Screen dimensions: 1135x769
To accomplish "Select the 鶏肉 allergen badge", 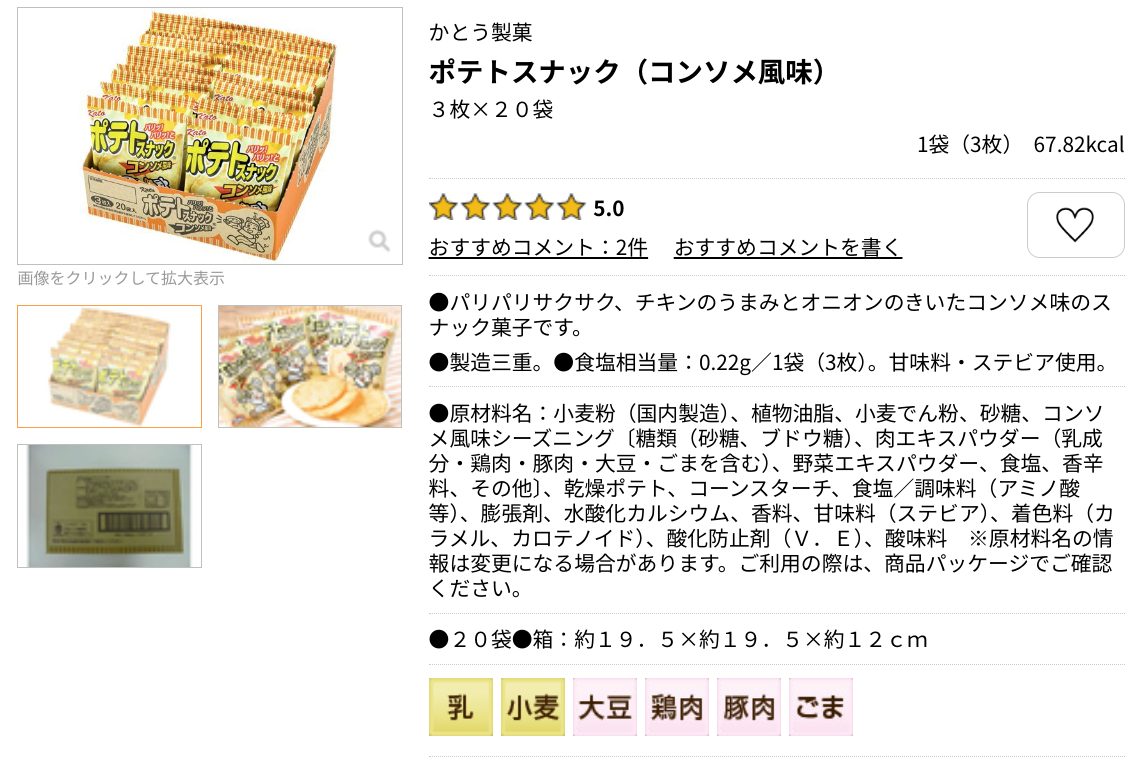I will click(x=677, y=707).
